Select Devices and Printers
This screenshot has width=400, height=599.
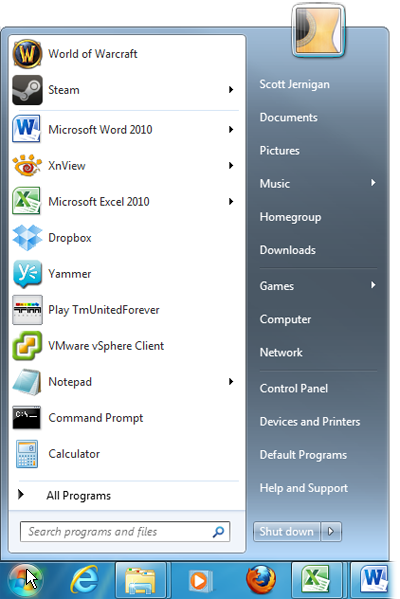click(310, 422)
